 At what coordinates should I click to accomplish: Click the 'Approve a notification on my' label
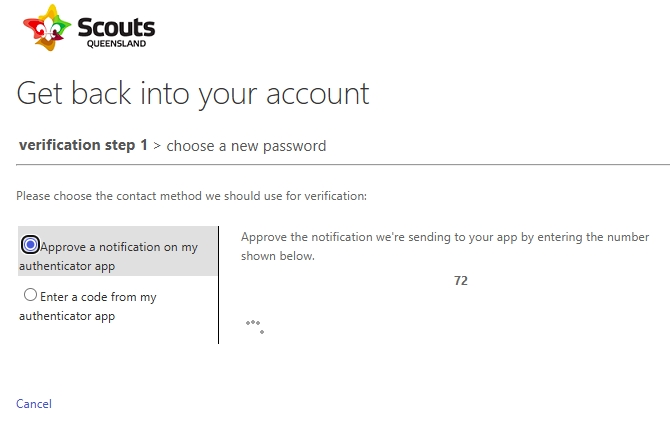[119, 247]
